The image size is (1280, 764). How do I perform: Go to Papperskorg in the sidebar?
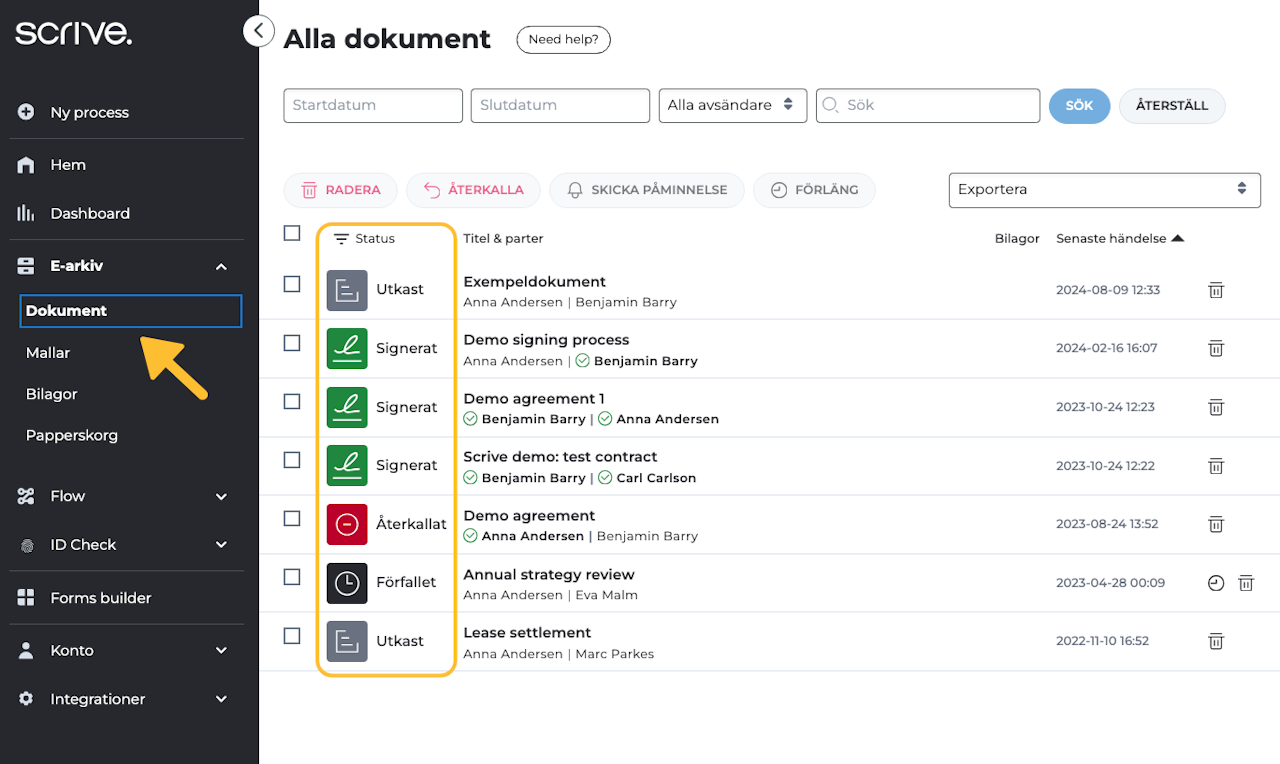coord(72,435)
